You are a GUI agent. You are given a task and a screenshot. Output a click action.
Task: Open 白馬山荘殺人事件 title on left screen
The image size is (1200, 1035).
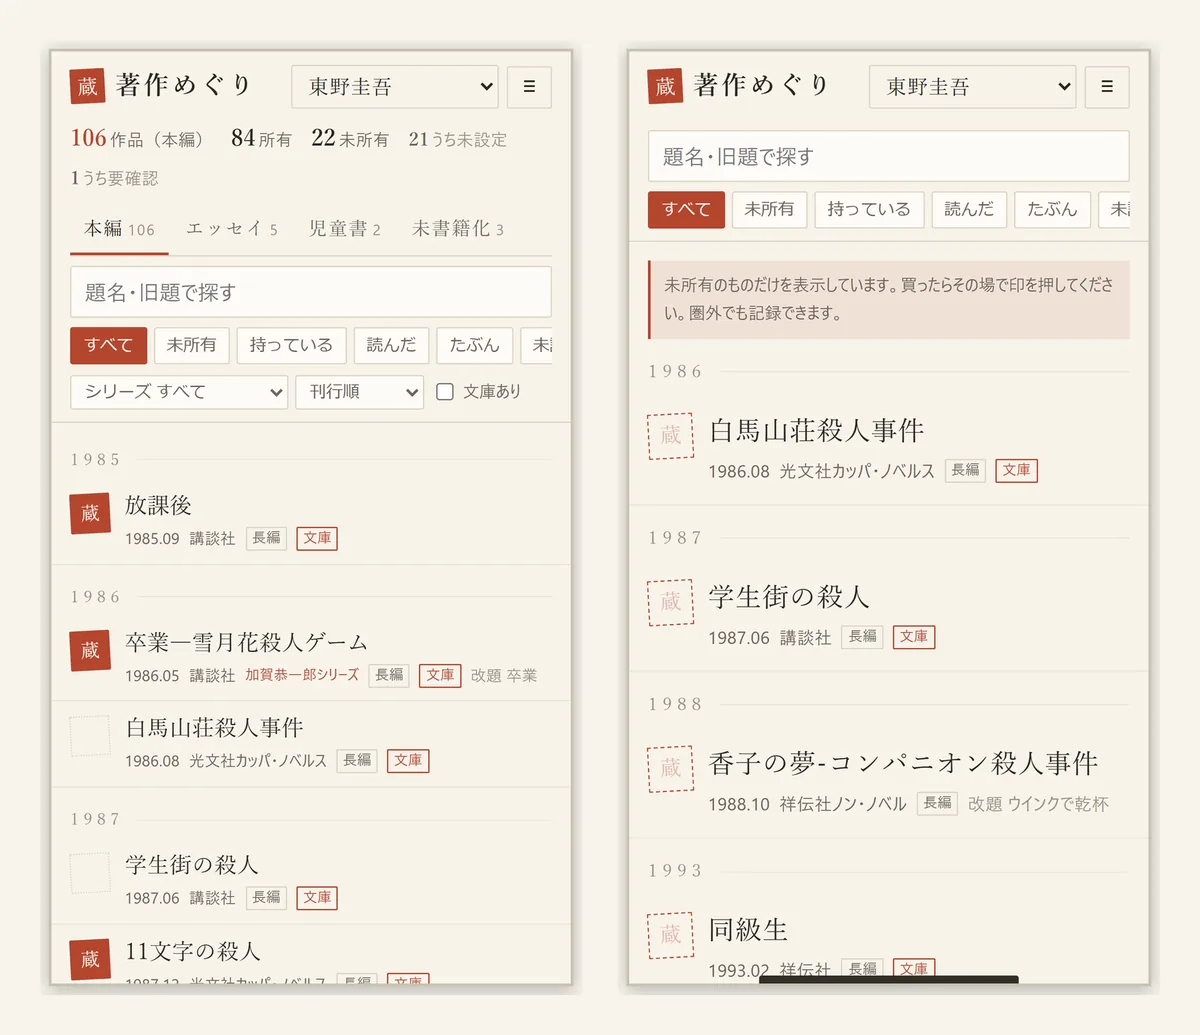tap(214, 728)
